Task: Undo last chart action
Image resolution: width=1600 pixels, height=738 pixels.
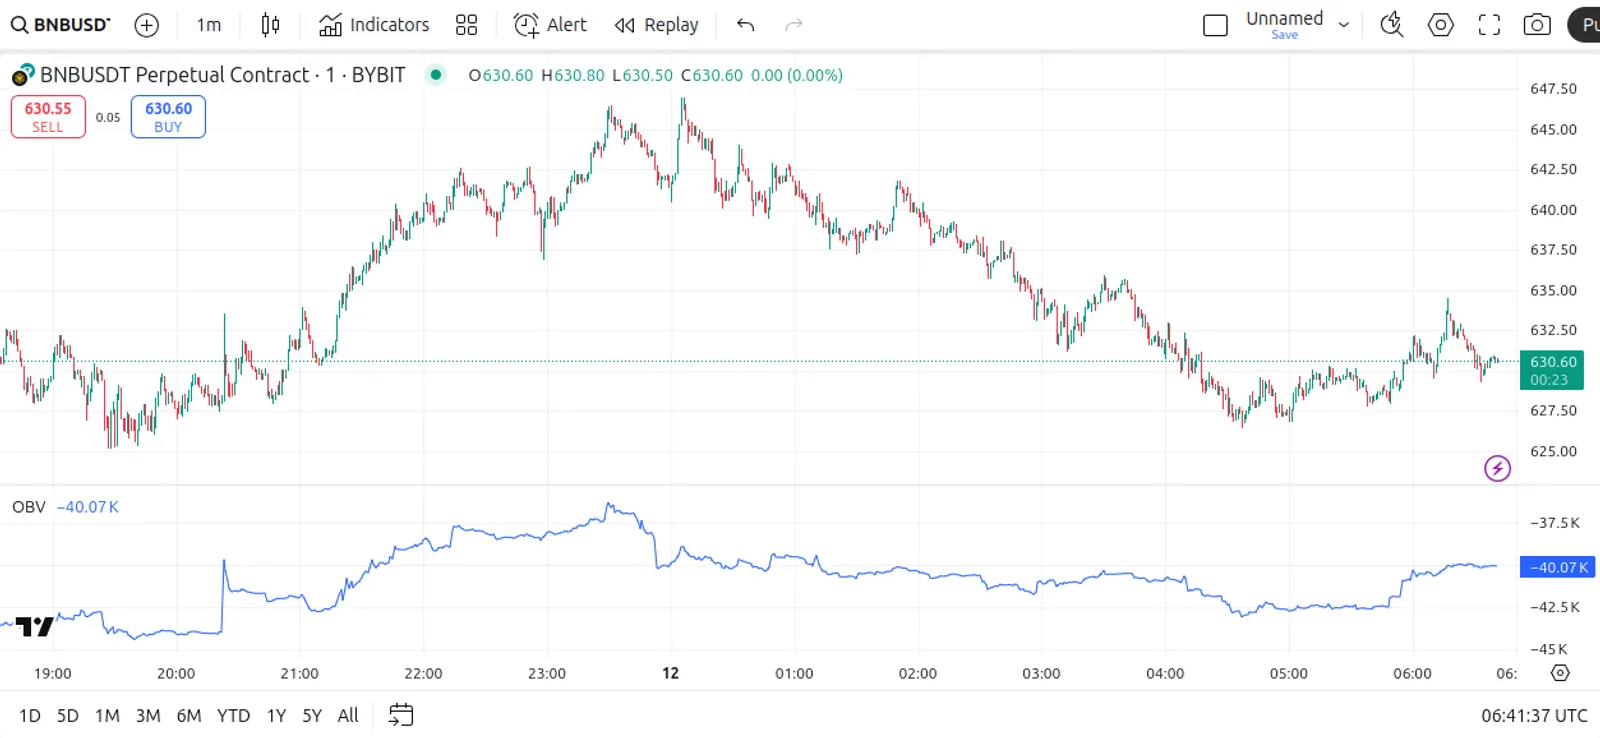Action: (745, 25)
